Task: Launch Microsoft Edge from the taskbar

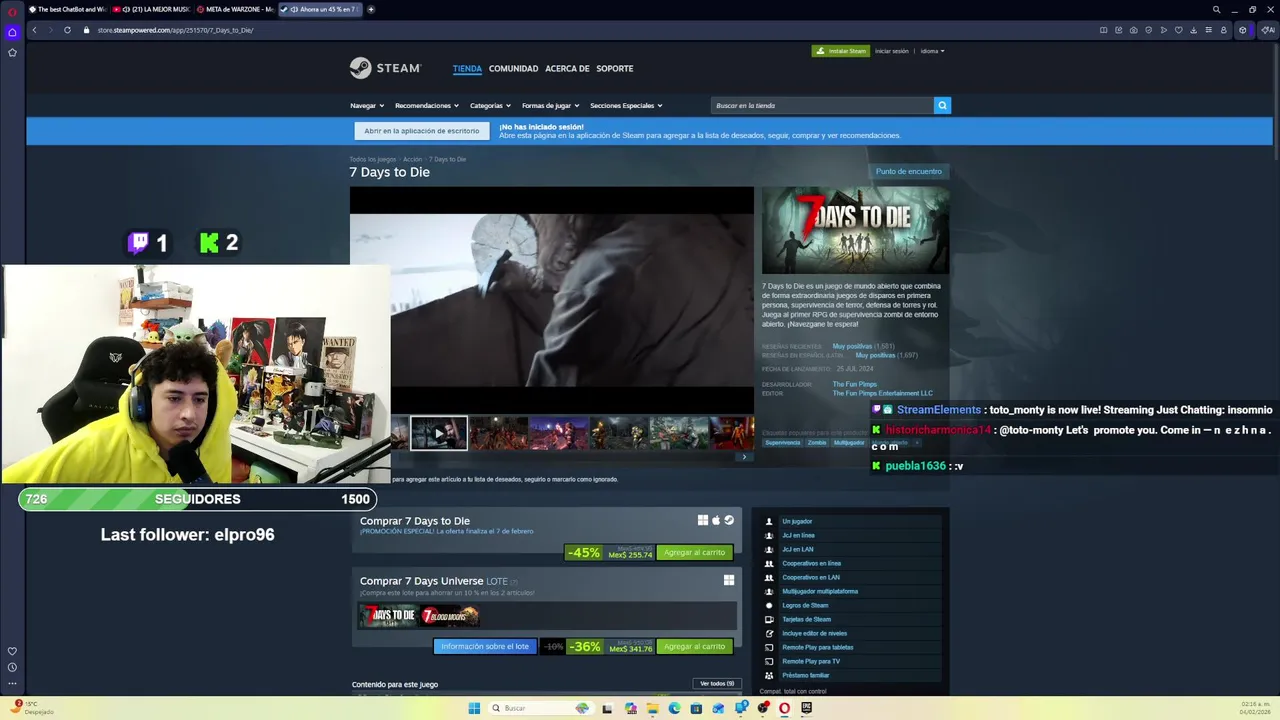Action: 674,708
